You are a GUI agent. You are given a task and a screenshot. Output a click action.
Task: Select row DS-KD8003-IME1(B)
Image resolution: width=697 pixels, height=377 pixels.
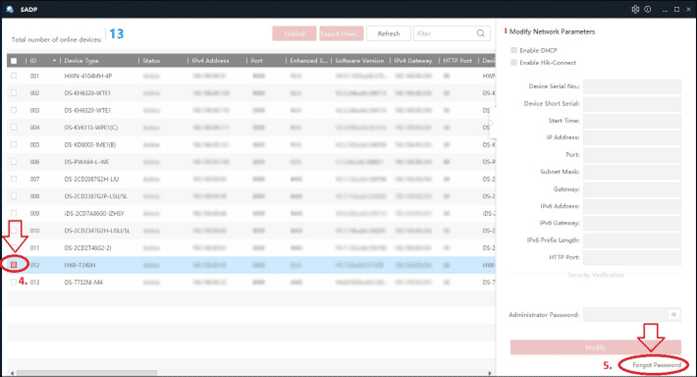(251, 144)
